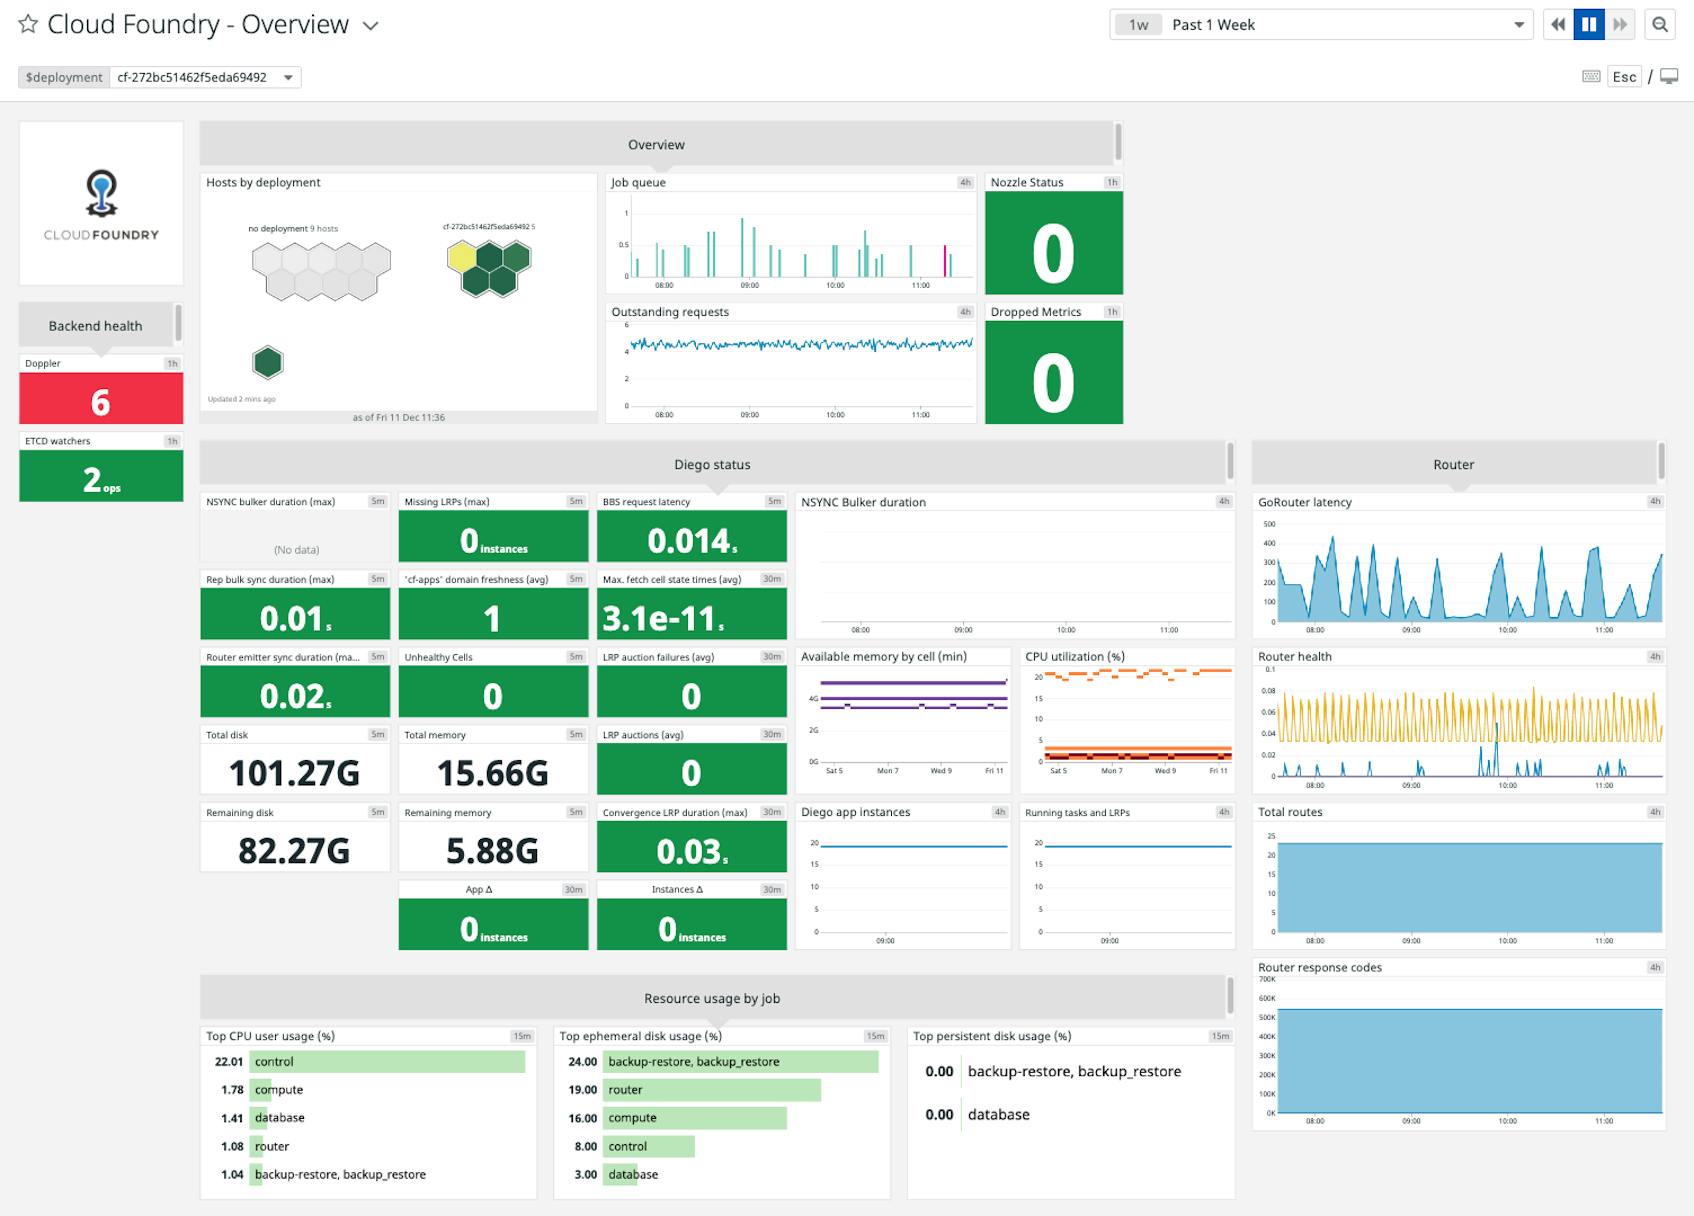The width and height of the screenshot is (1694, 1216).
Task: Click the zoom-out magnifier icon
Action: click(x=1659, y=24)
